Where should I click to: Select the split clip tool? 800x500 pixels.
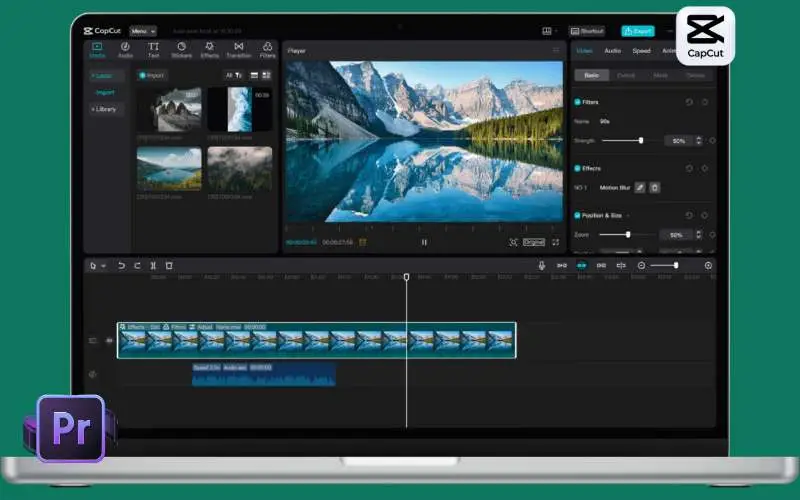click(x=153, y=265)
